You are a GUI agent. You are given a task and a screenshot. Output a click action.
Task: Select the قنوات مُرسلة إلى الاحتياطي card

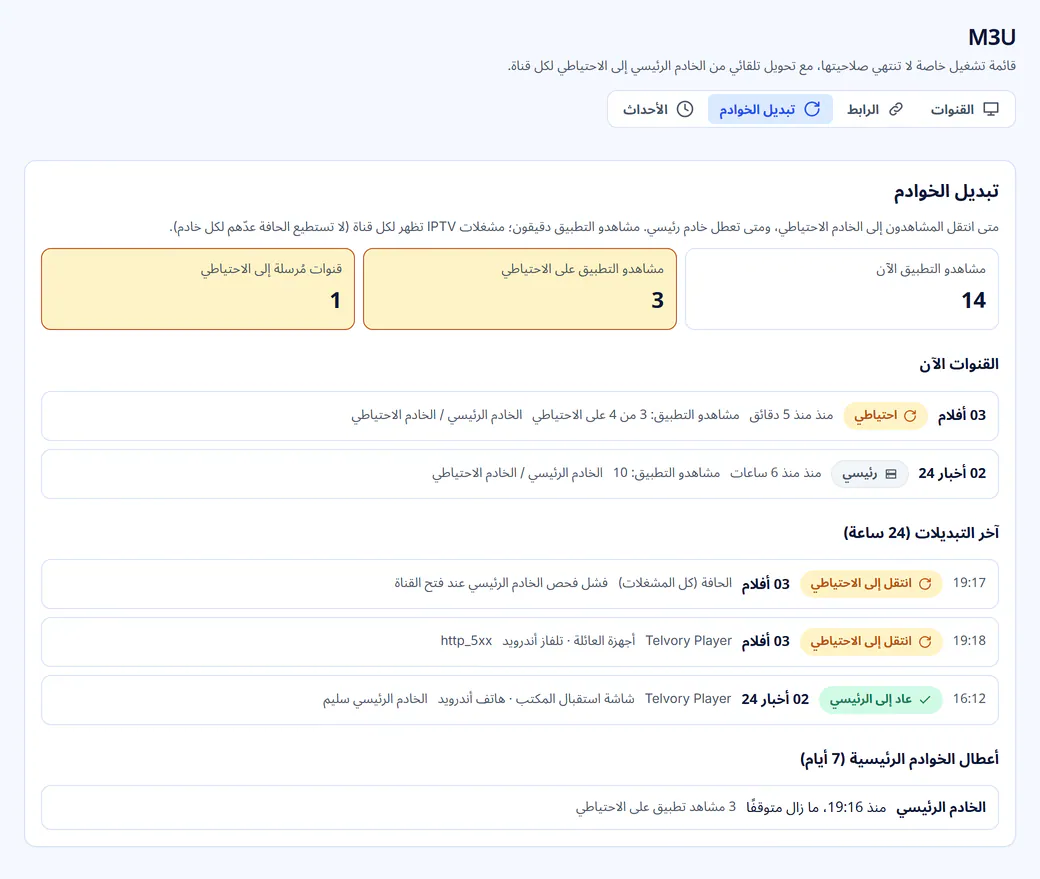198,289
